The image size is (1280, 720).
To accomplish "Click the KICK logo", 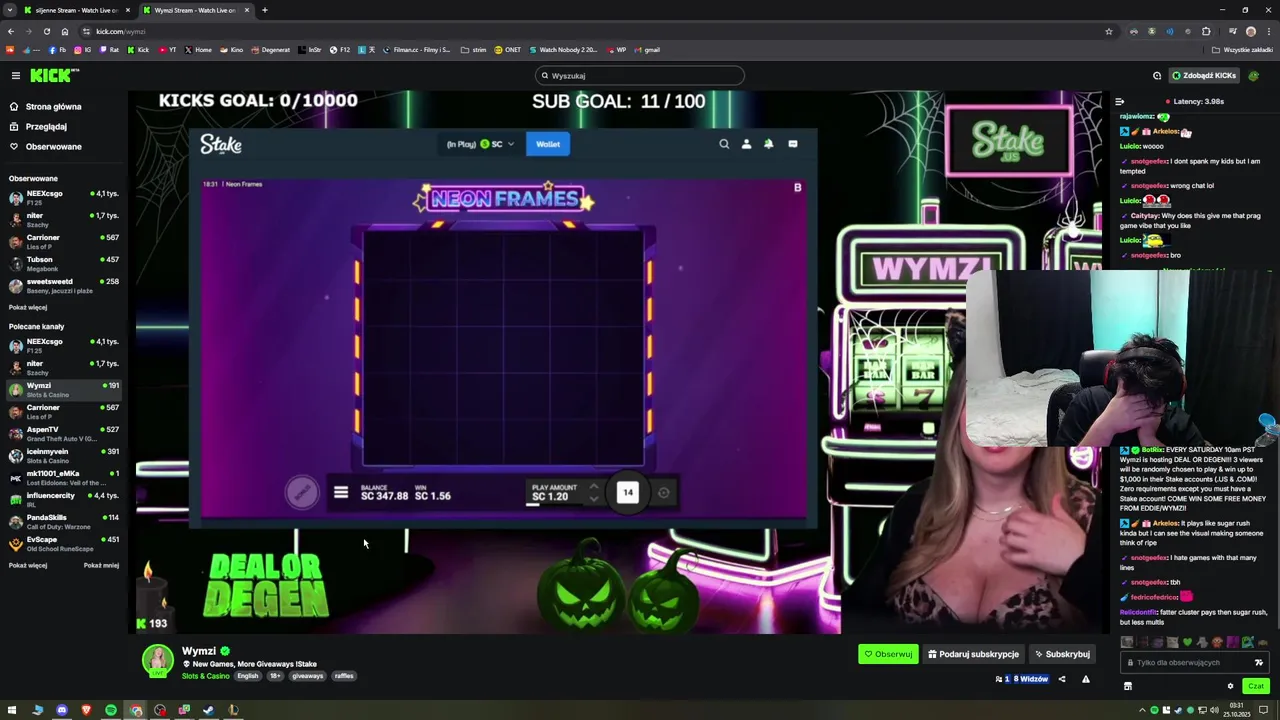I will [x=53, y=76].
